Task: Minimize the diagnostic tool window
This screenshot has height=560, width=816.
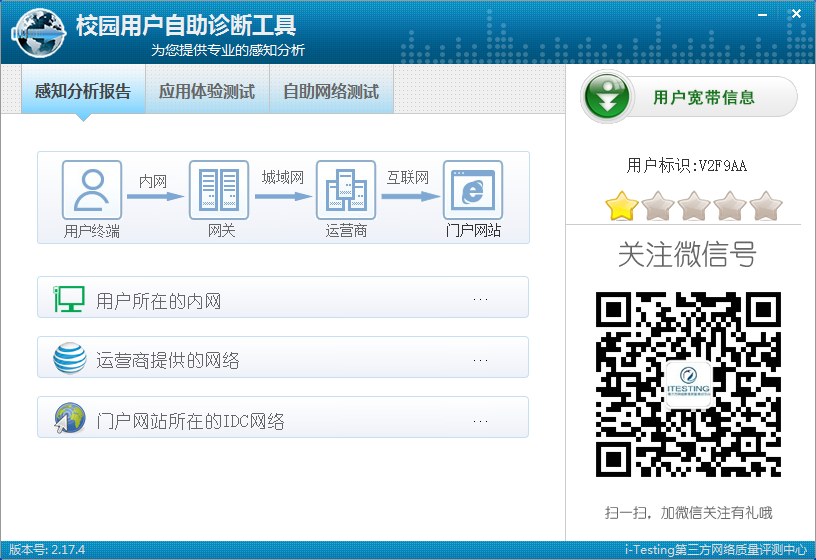Action: click(762, 15)
